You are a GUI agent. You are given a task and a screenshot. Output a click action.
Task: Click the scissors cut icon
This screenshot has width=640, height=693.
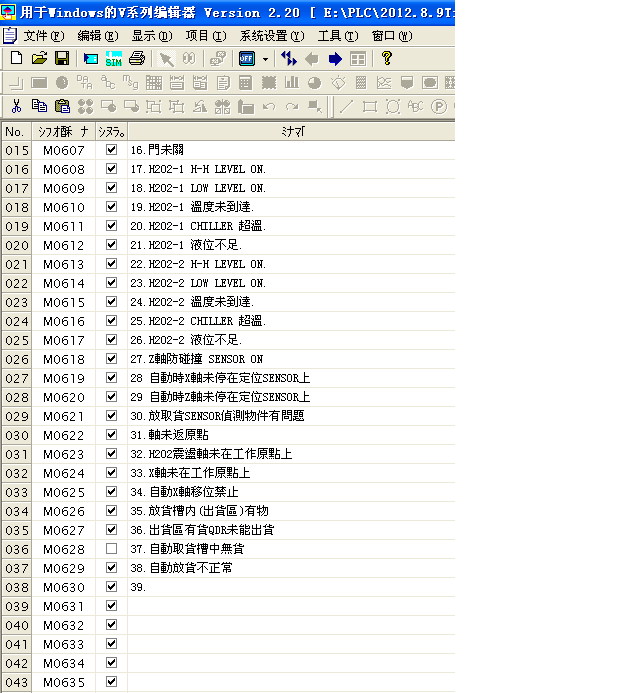point(16,106)
